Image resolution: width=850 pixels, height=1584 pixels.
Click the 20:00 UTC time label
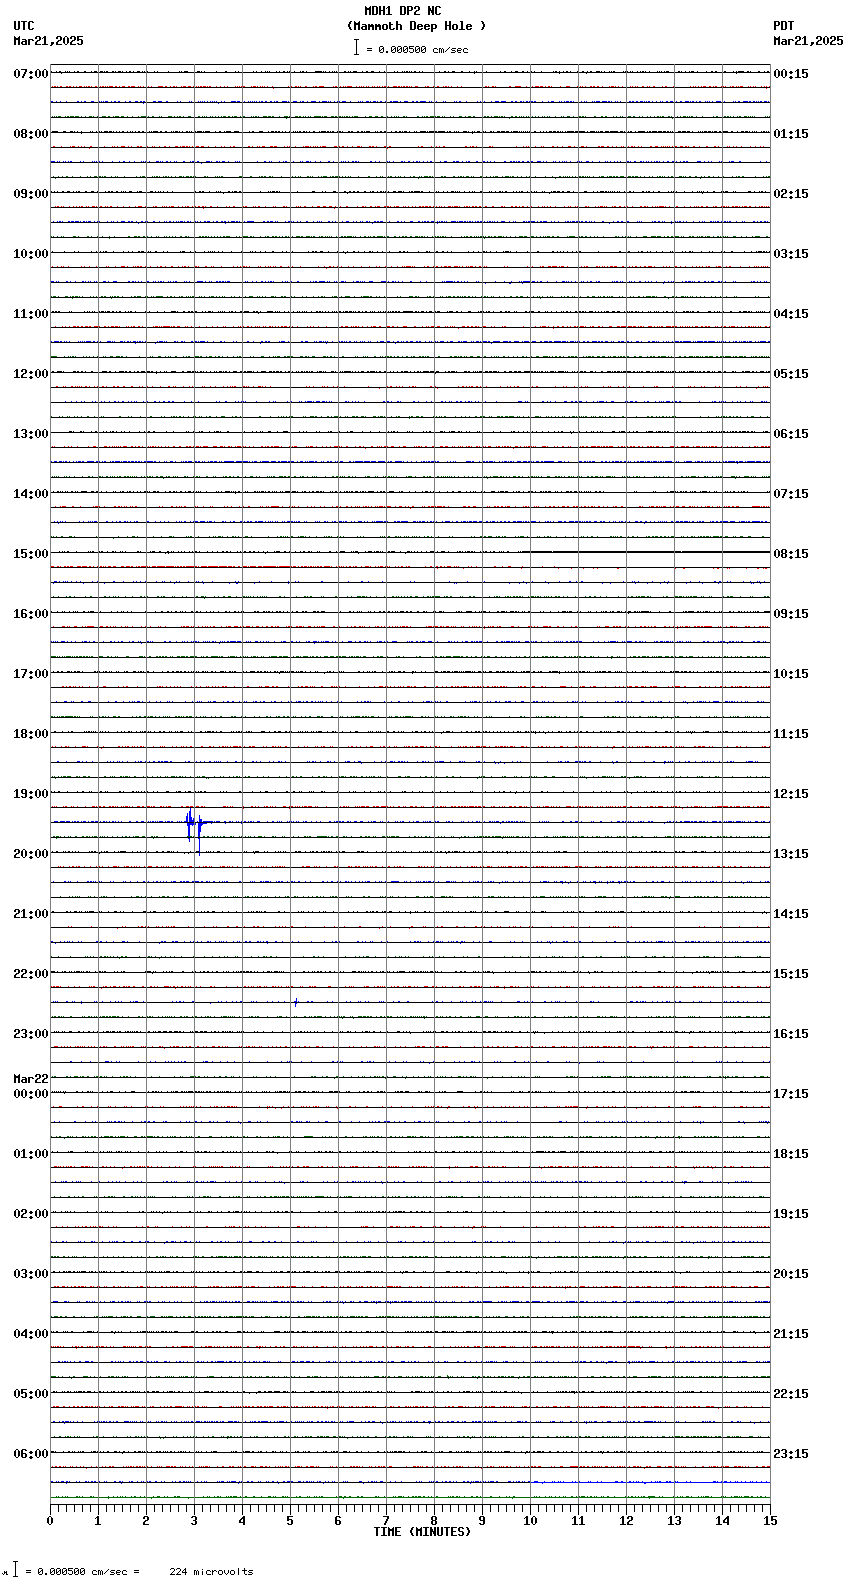click(31, 854)
